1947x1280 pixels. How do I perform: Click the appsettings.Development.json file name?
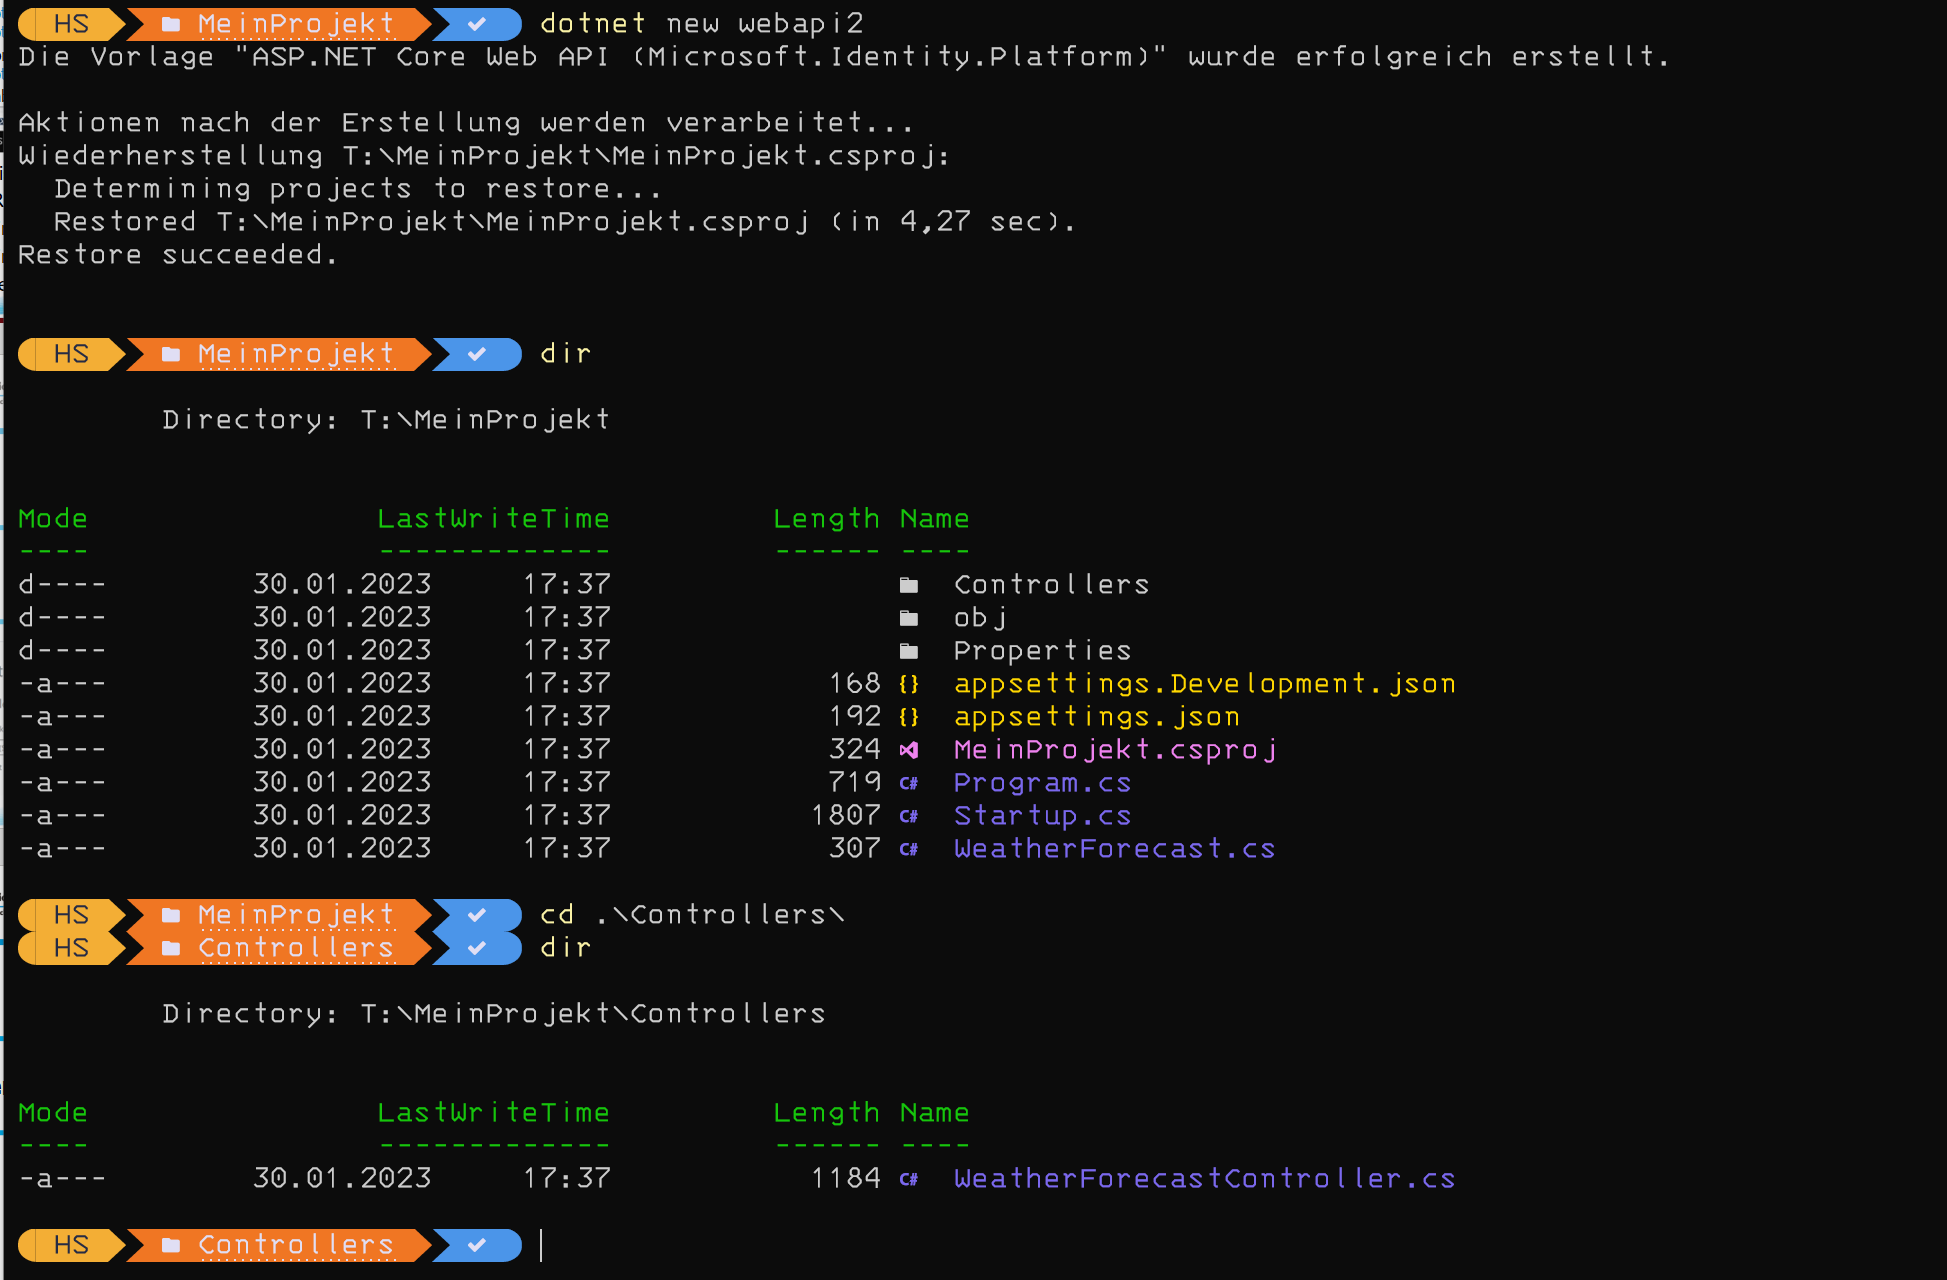[x=1204, y=684]
